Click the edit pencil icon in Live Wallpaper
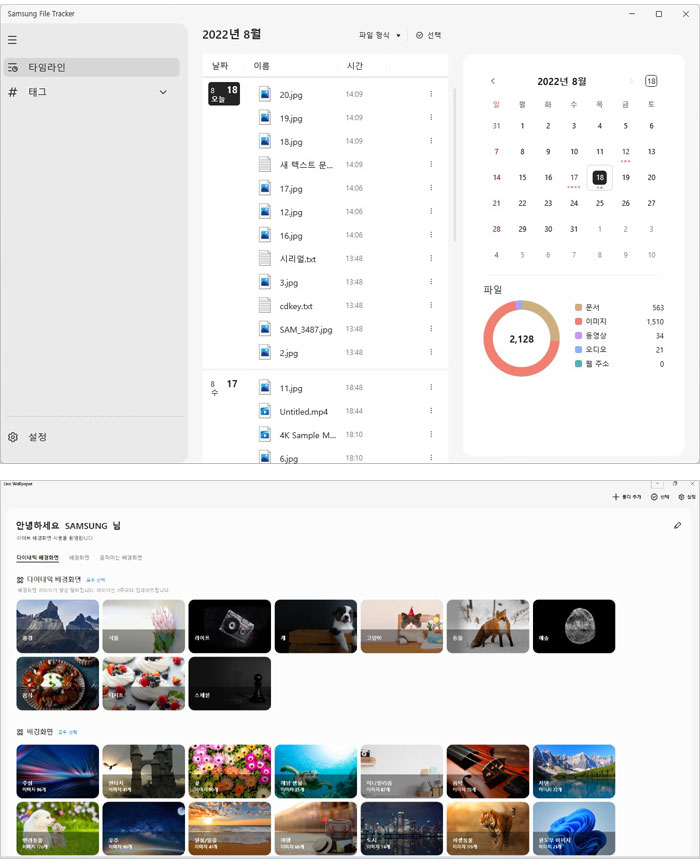Image resolution: width=700 pixels, height=865 pixels. (x=677, y=525)
